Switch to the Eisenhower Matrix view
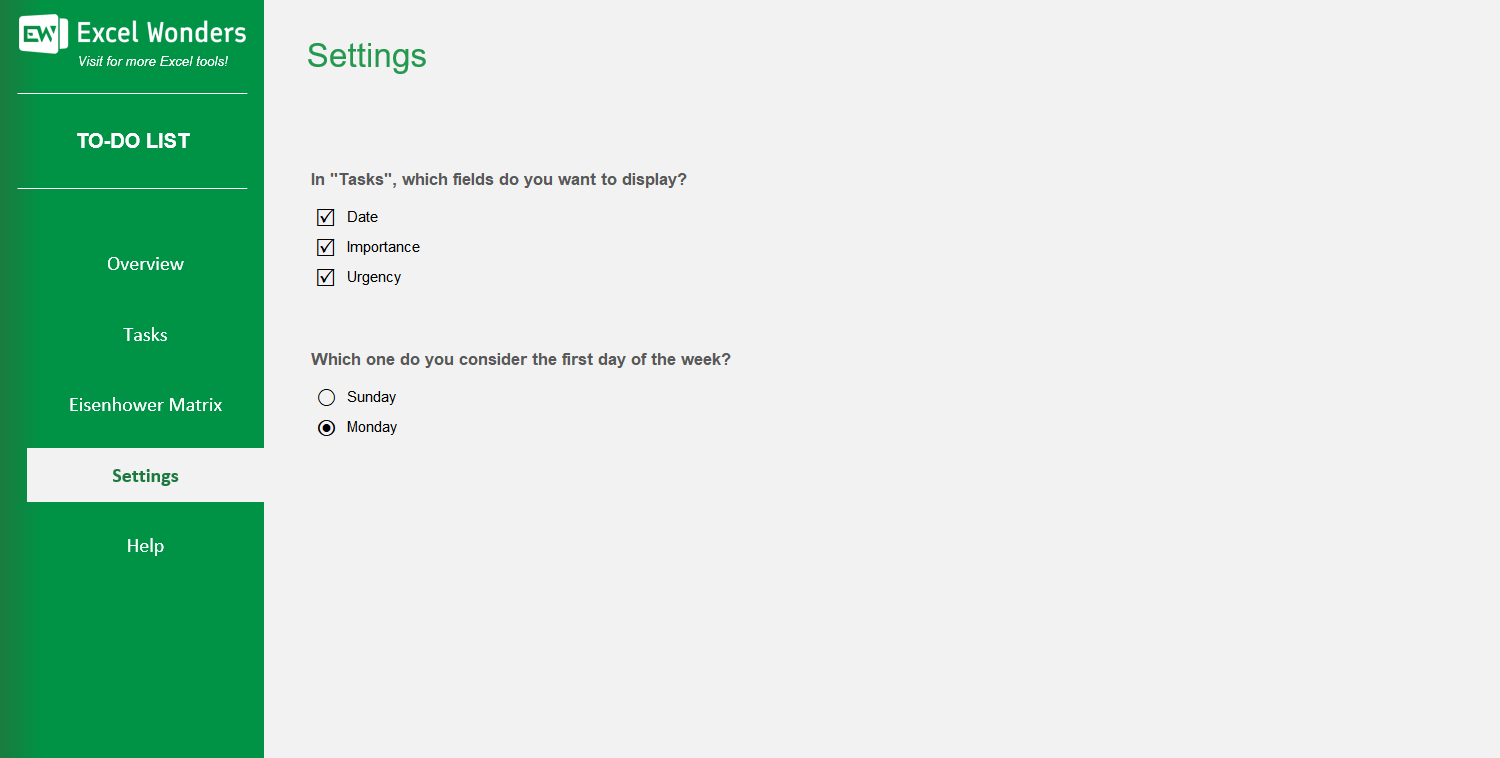The image size is (1500, 758). pos(145,405)
